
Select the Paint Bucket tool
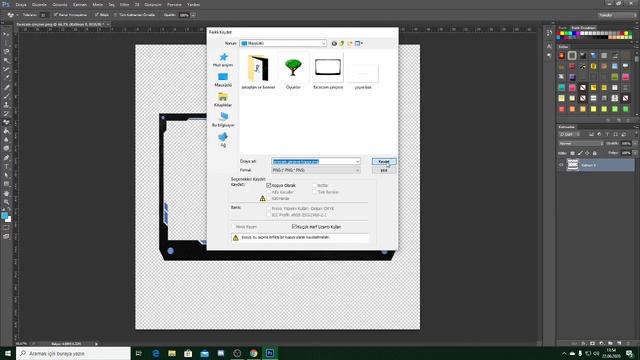coord(6,131)
